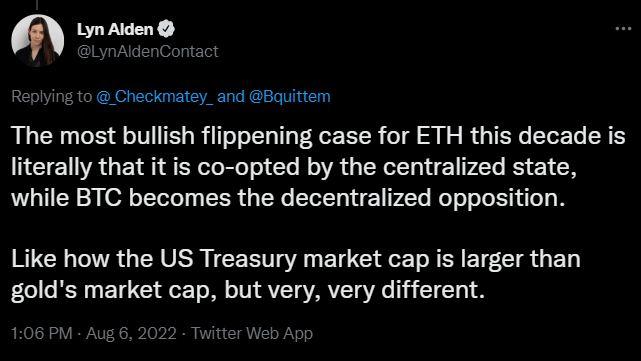Screen dimensions: 641x361
Task: Open the Twitter Web App source link
Action: (252, 333)
